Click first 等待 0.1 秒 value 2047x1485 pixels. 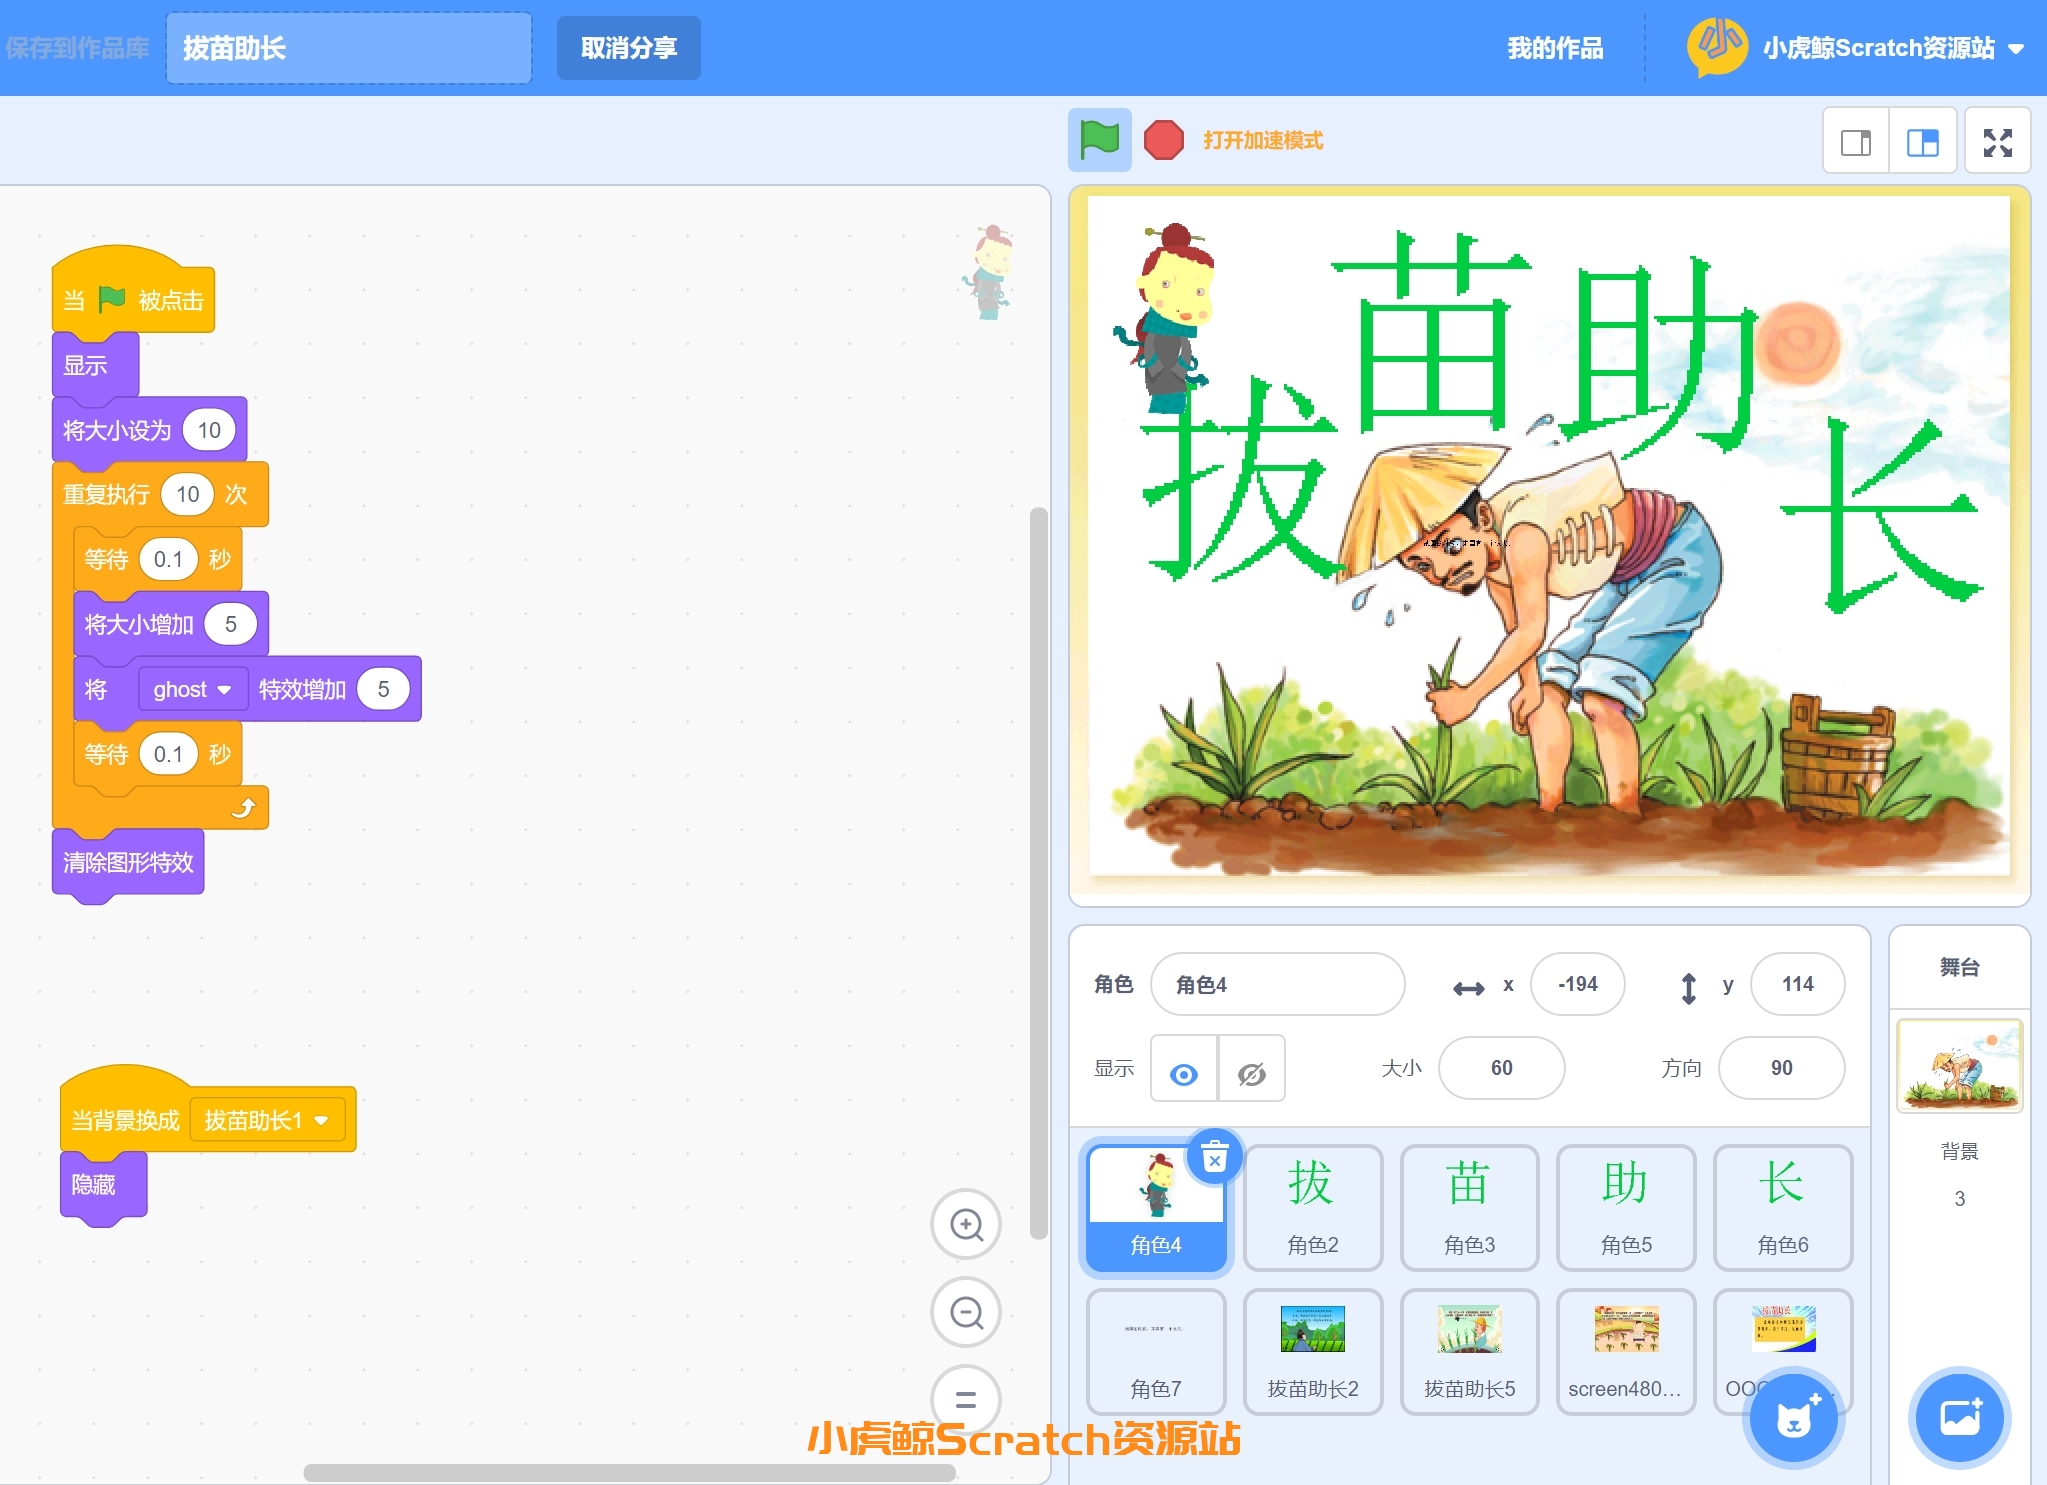click(168, 559)
